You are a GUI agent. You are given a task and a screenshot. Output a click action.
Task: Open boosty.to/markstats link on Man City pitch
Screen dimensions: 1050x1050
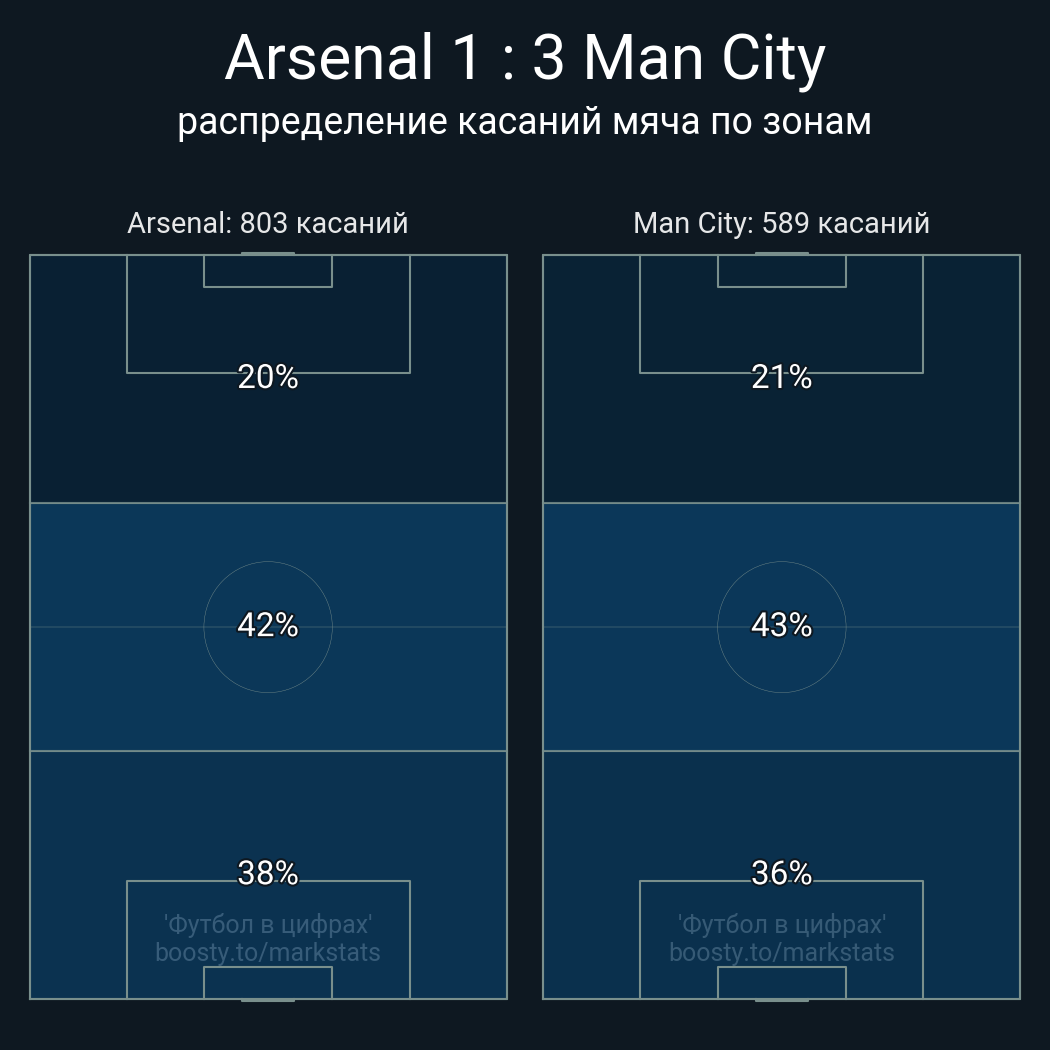coord(781,952)
